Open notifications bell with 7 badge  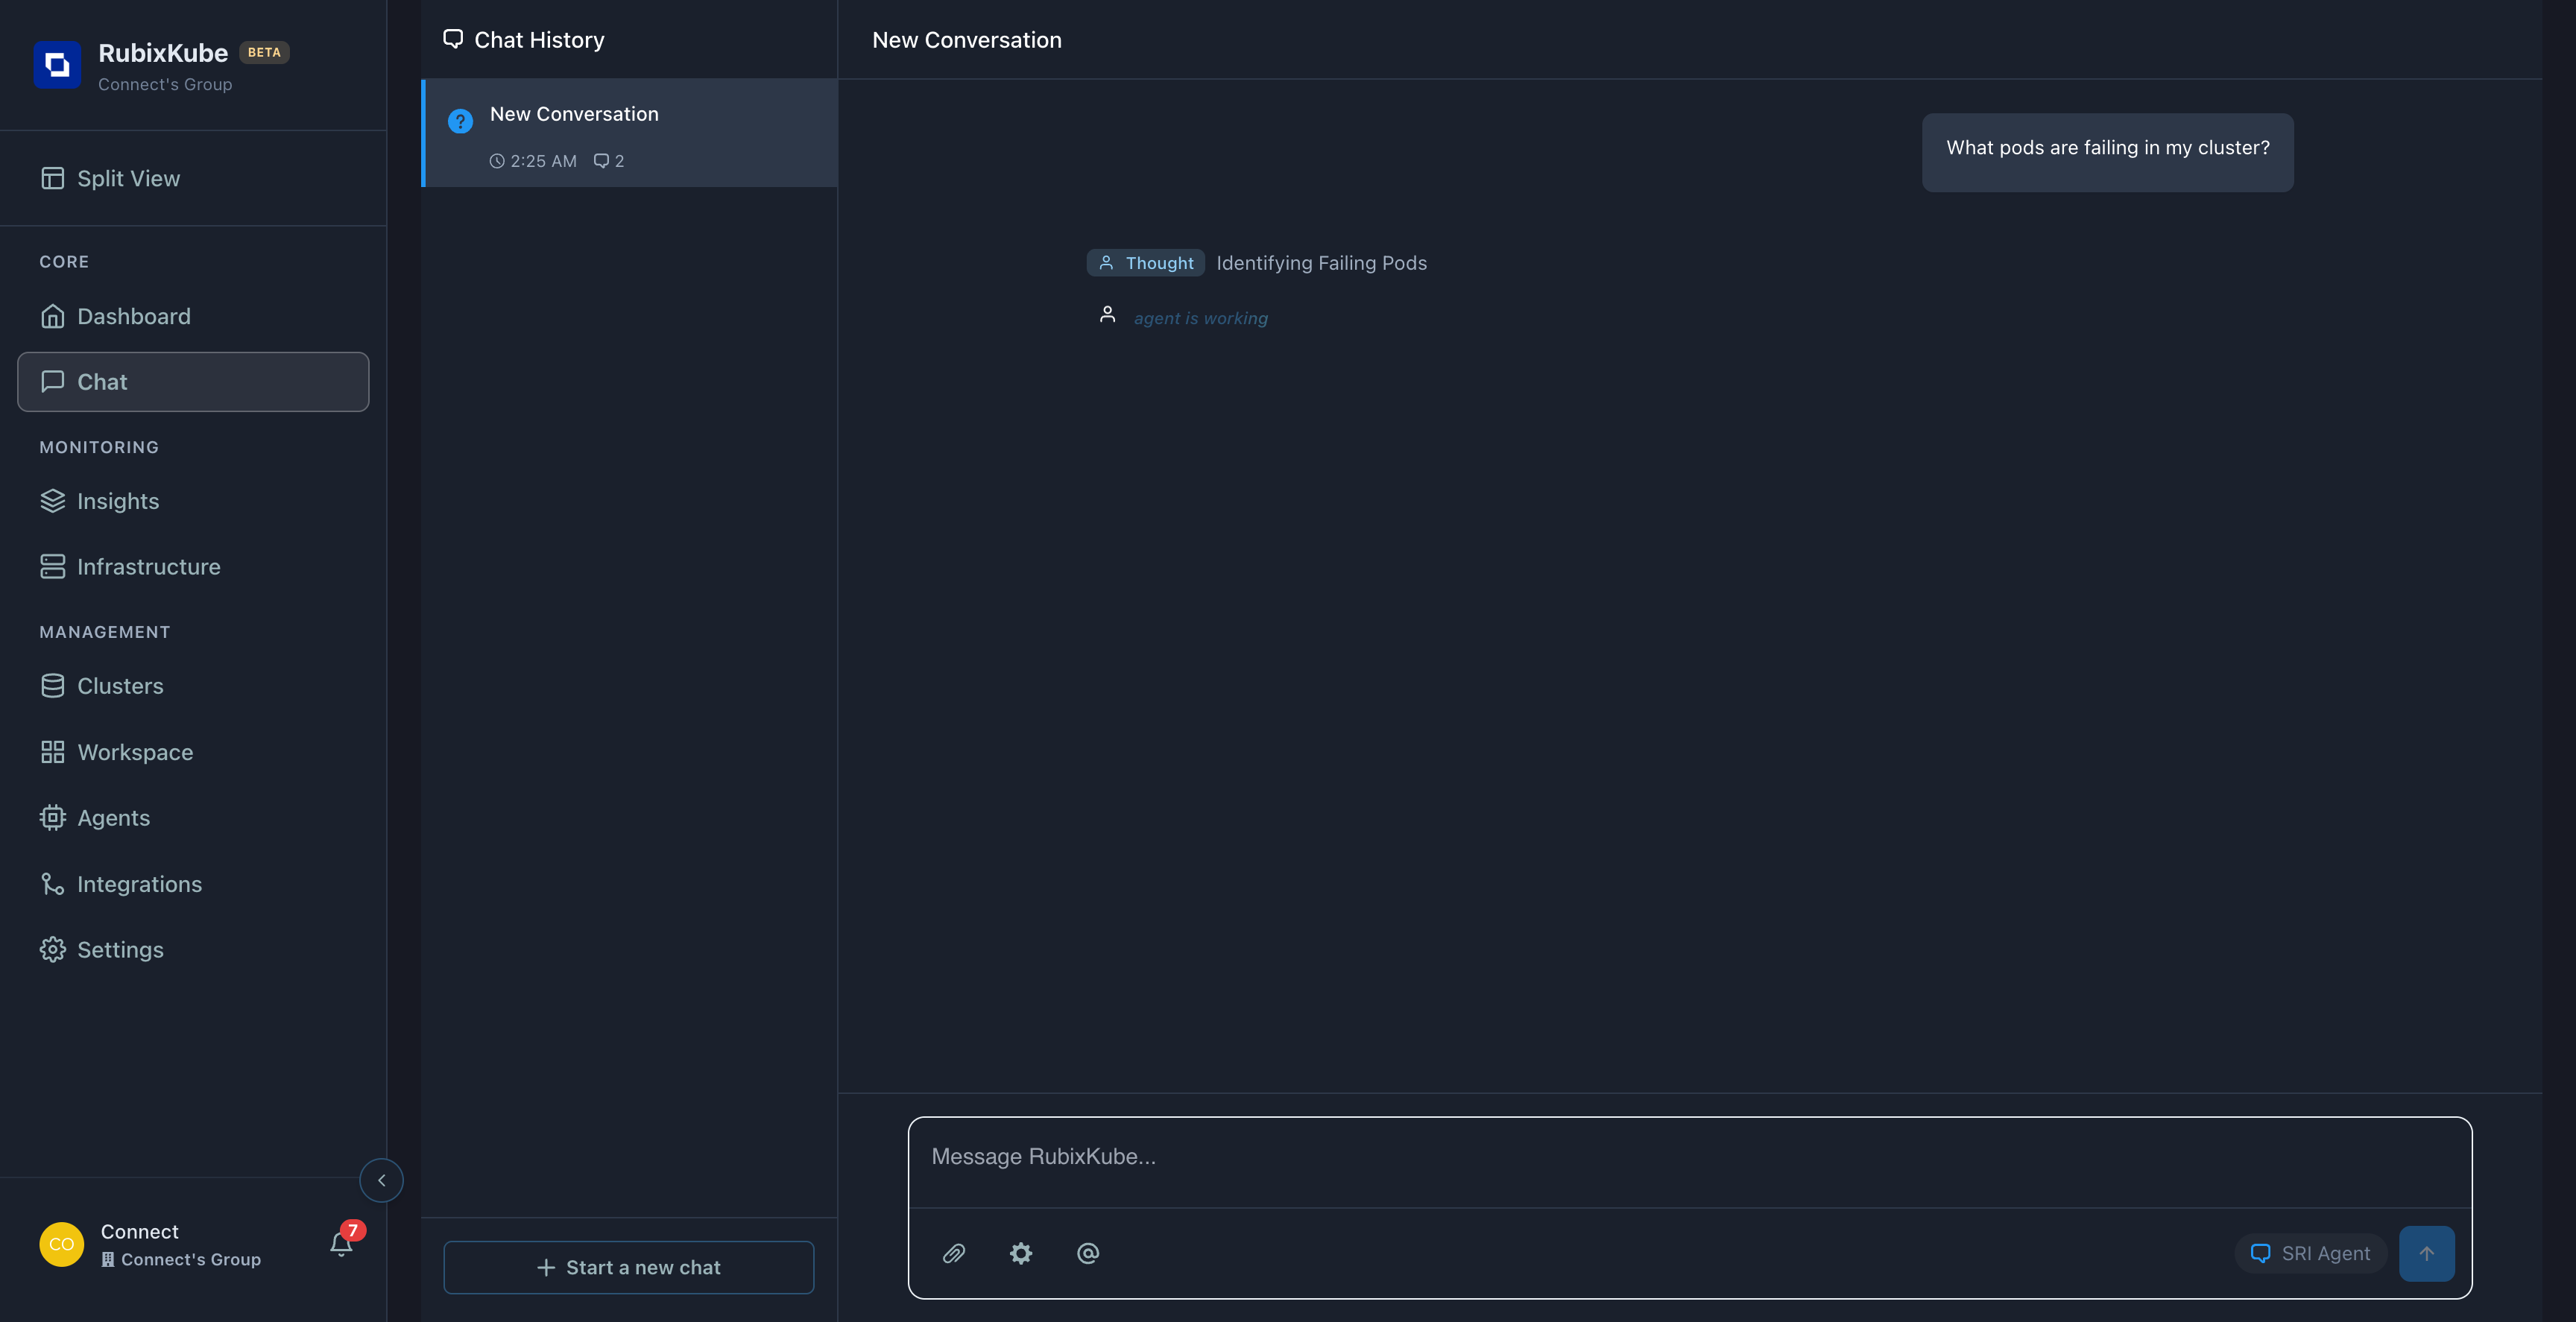[341, 1243]
